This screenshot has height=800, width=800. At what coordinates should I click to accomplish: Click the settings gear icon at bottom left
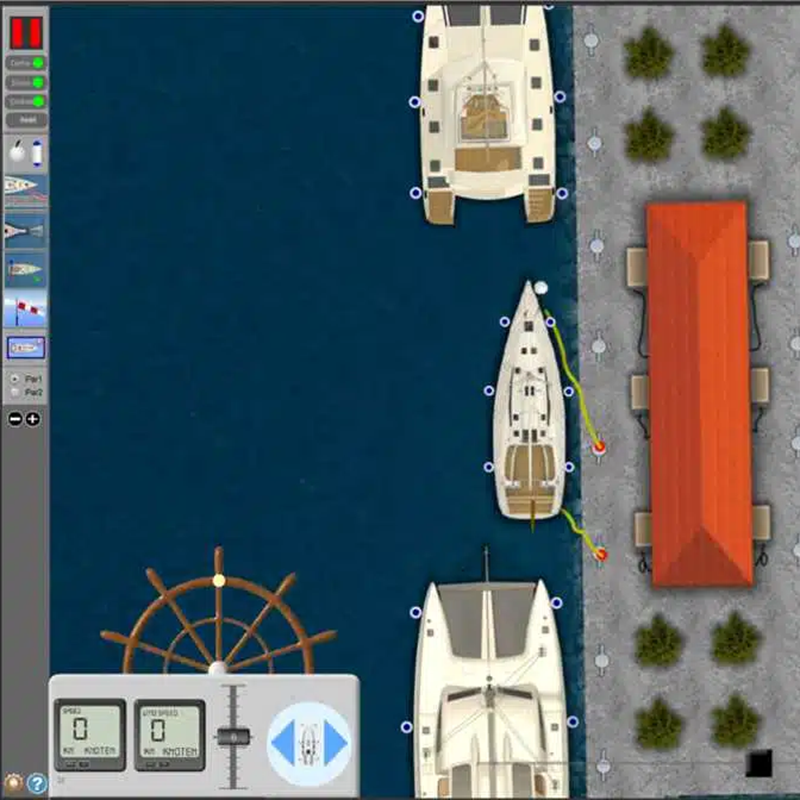13,783
